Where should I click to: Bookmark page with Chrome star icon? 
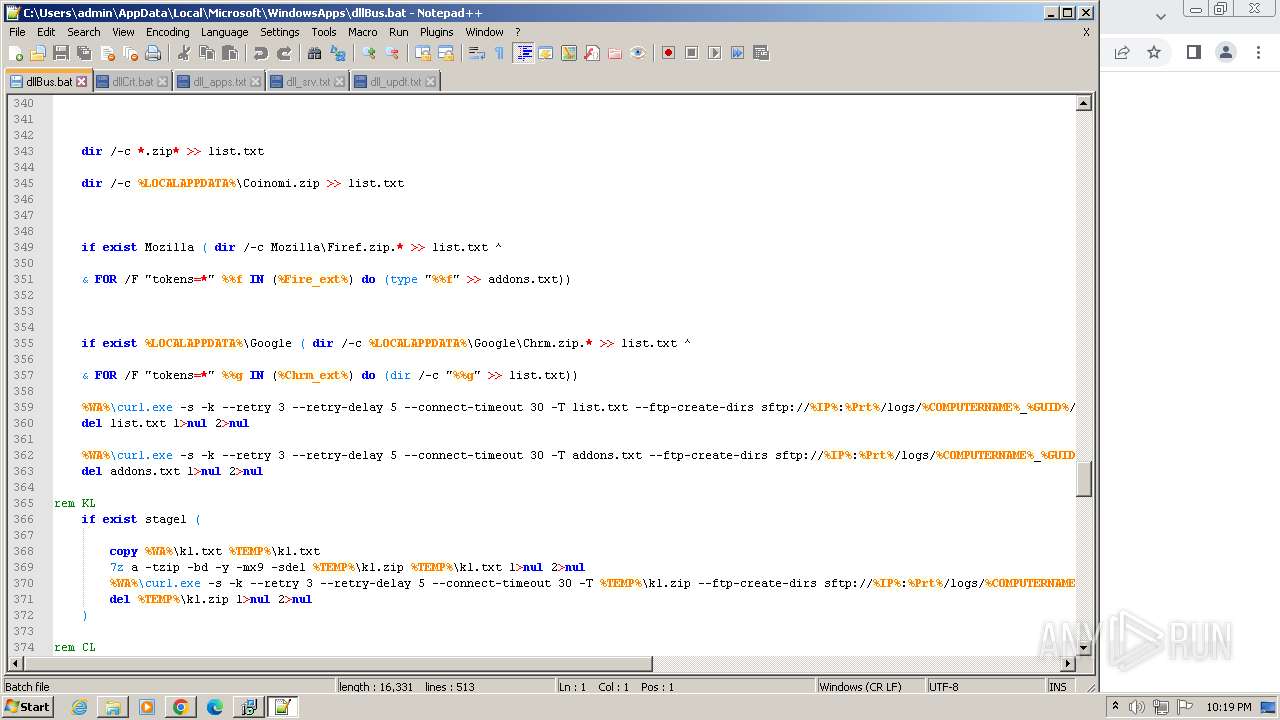point(1154,52)
